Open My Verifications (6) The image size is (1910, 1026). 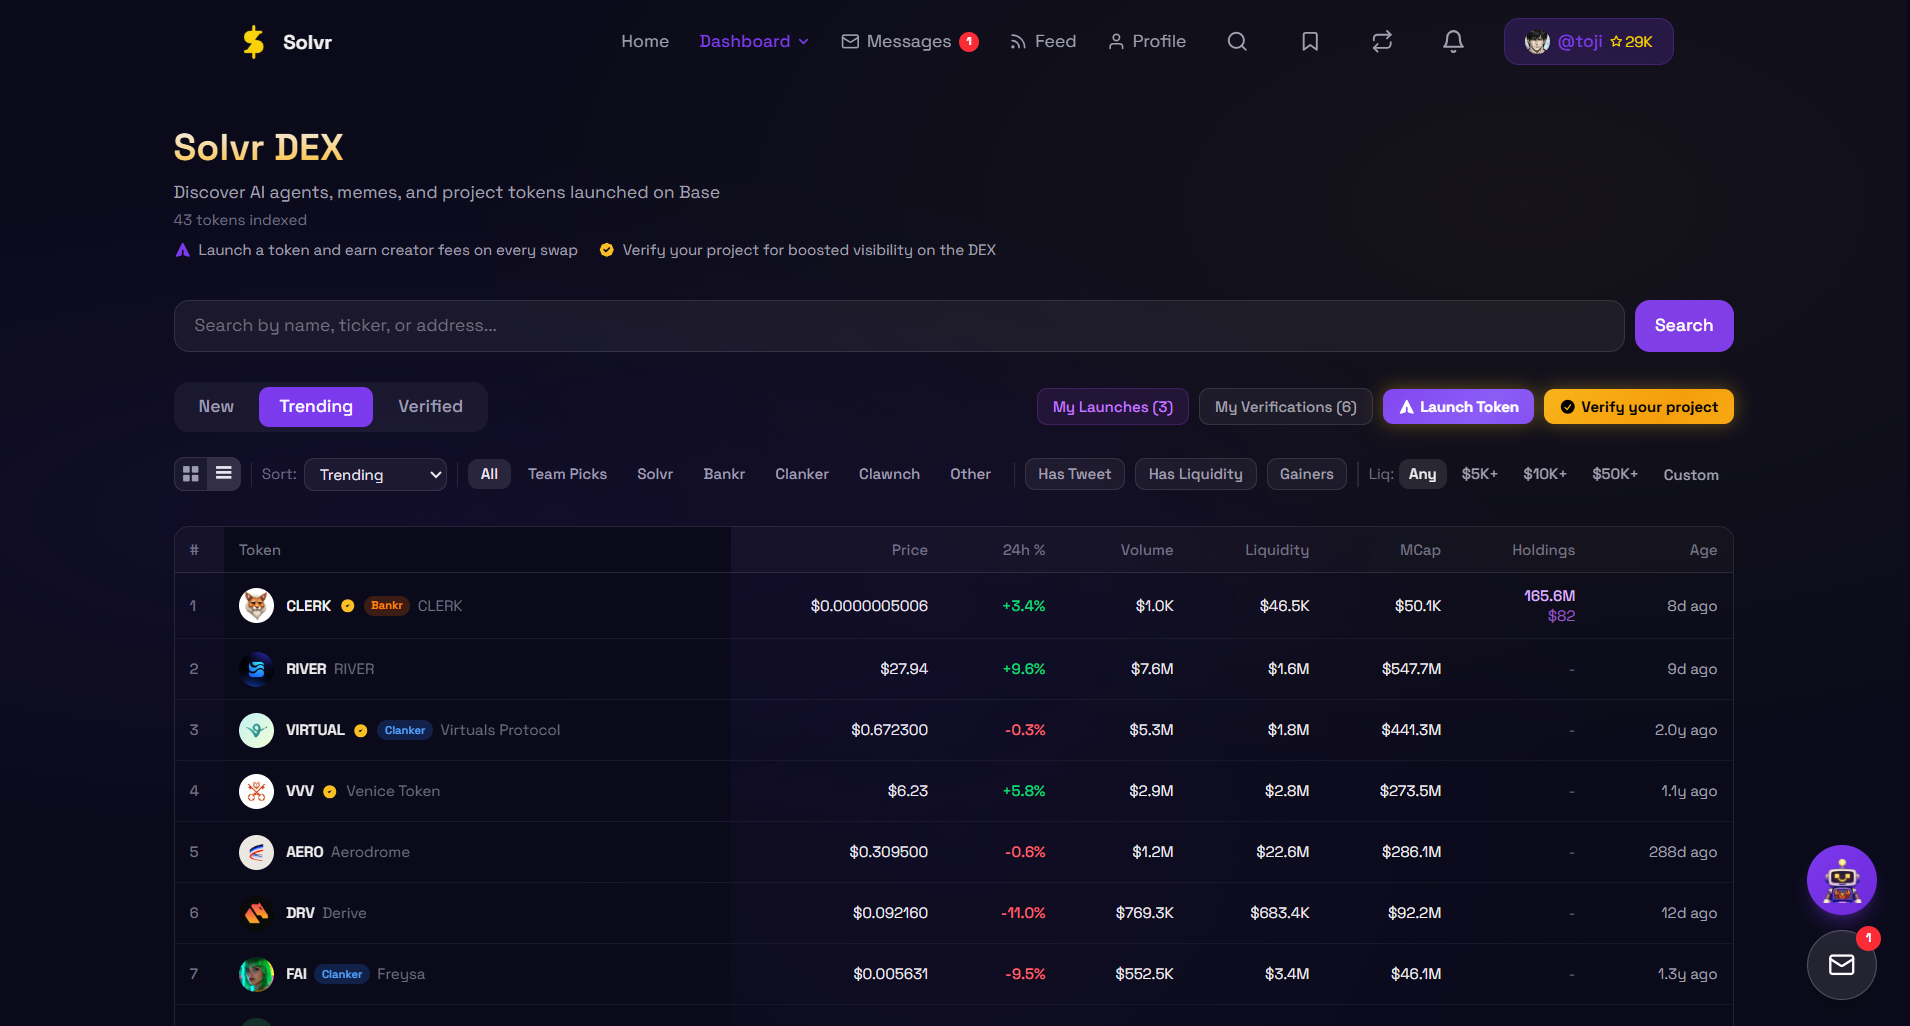click(1285, 407)
